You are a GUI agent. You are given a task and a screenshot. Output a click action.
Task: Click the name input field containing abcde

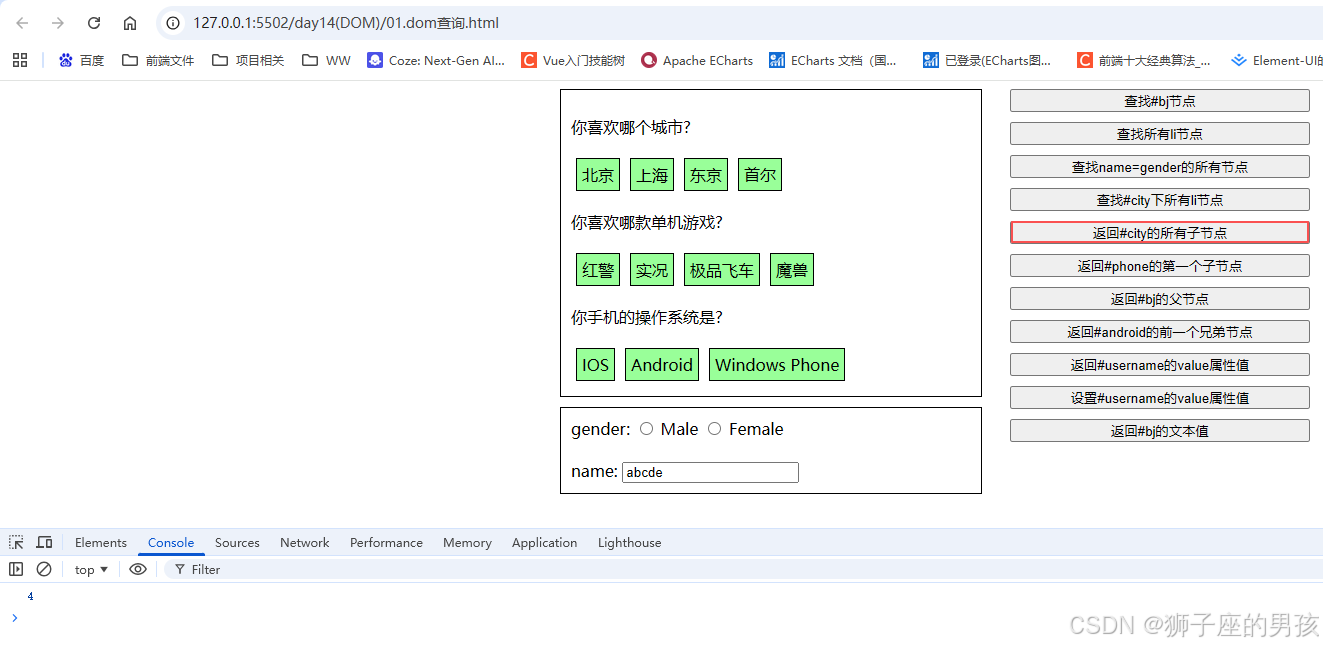tap(710, 472)
